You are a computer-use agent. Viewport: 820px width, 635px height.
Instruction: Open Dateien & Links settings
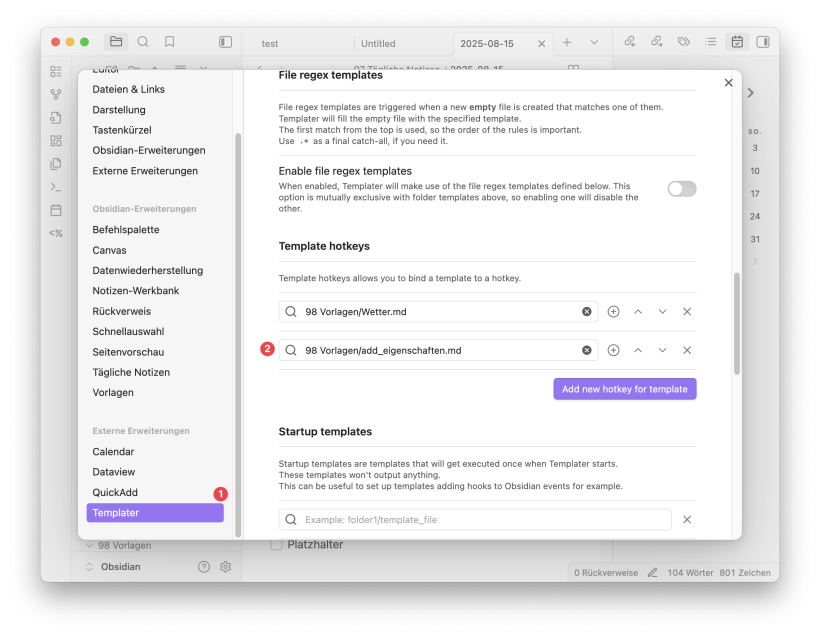point(129,89)
